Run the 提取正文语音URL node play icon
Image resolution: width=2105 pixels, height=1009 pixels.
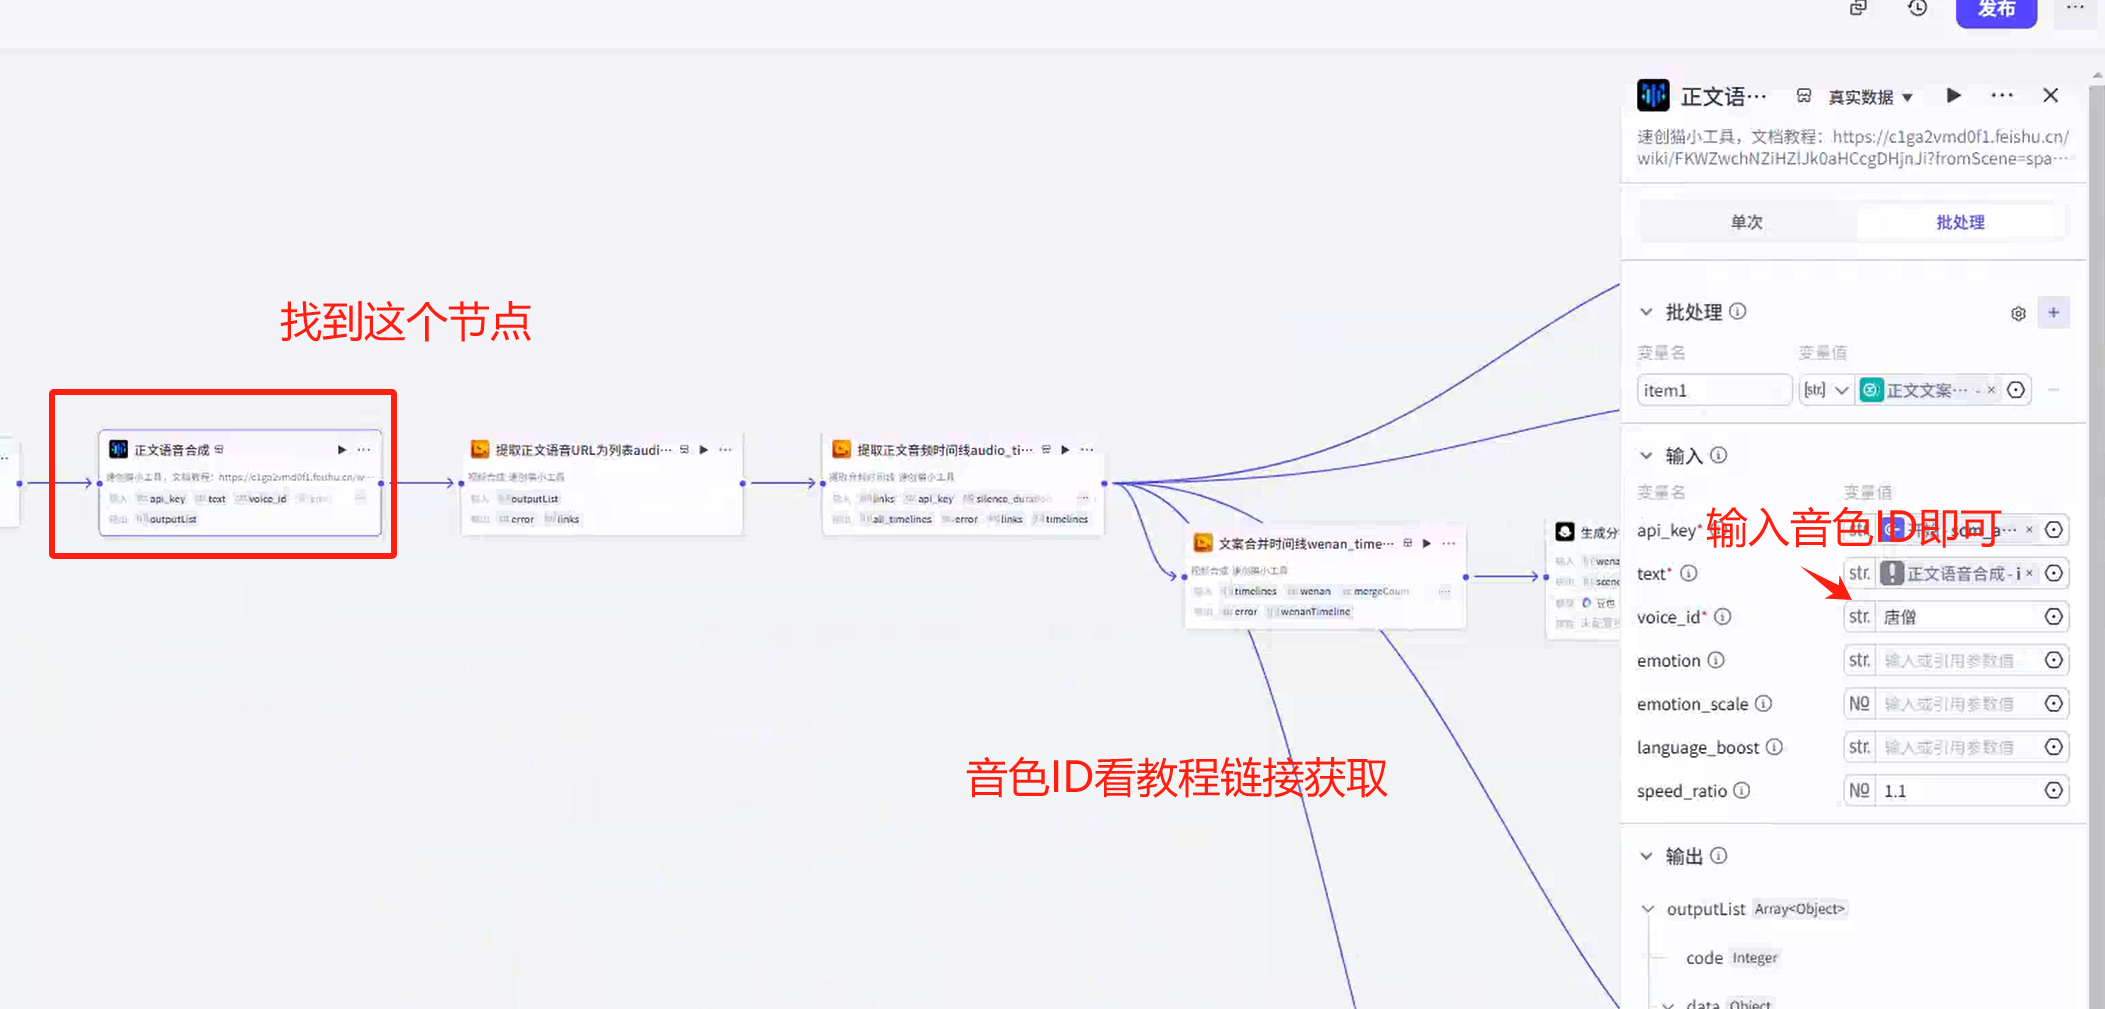[x=703, y=449]
